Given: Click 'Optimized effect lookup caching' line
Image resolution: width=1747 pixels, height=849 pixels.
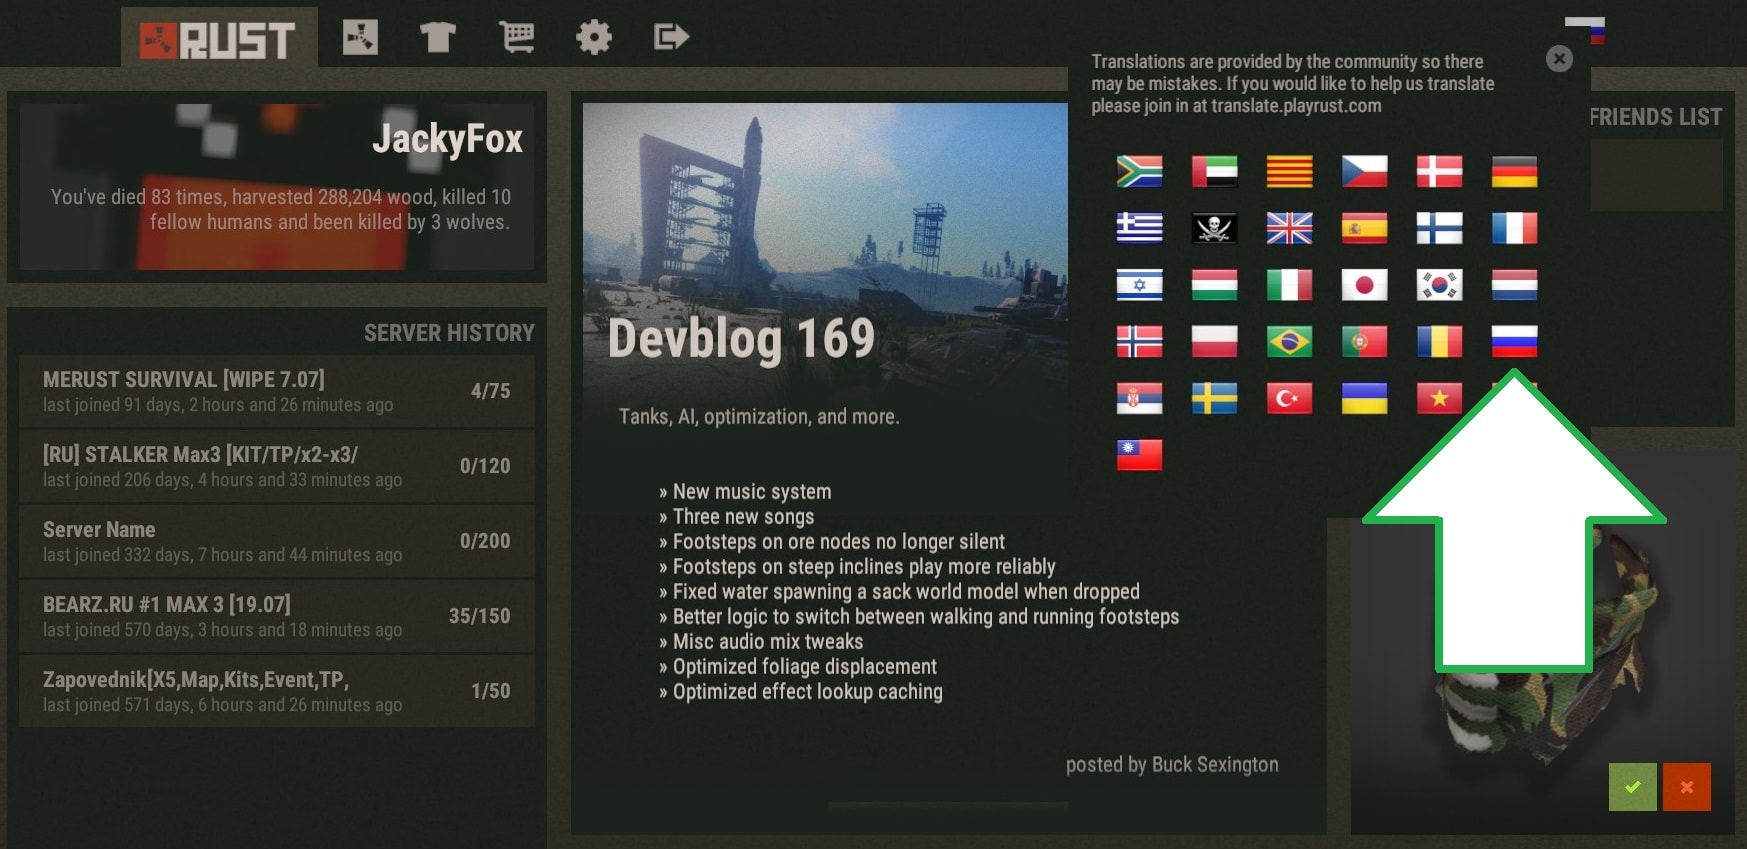Looking at the screenshot, I should coord(801,692).
